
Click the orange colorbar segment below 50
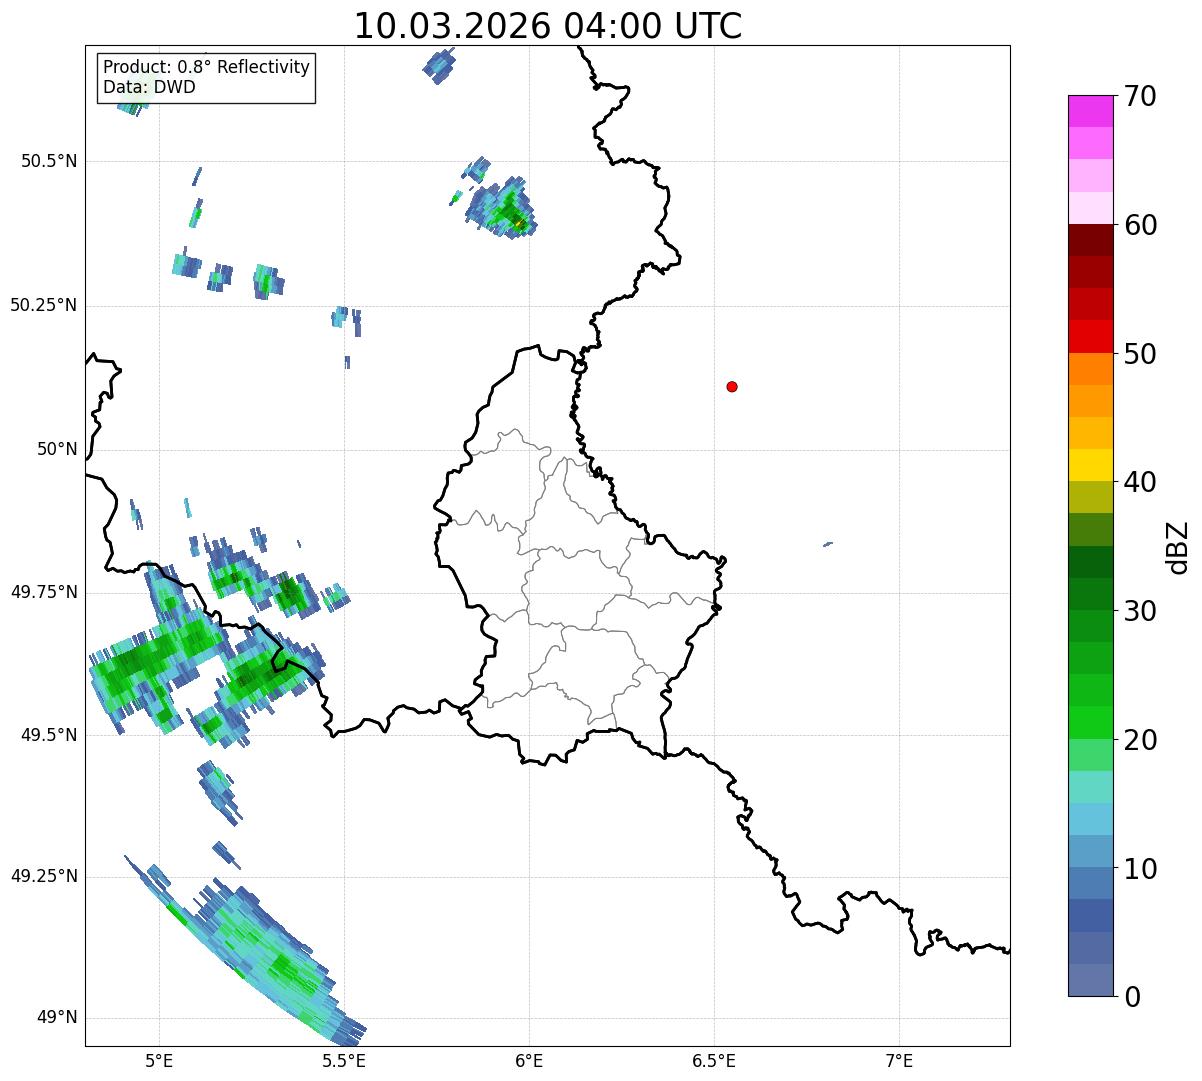tap(1090, 369)
